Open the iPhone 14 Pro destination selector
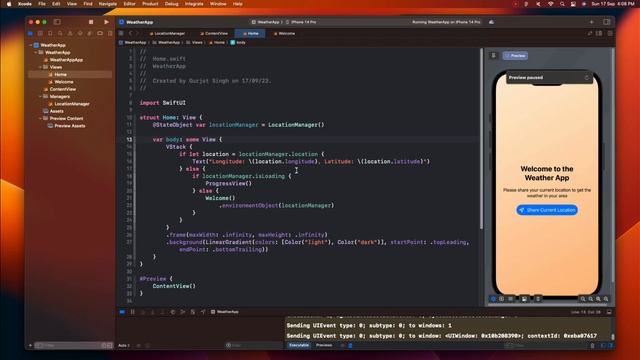This screenshot has height=360, width=640. click(x=301, y=22)
